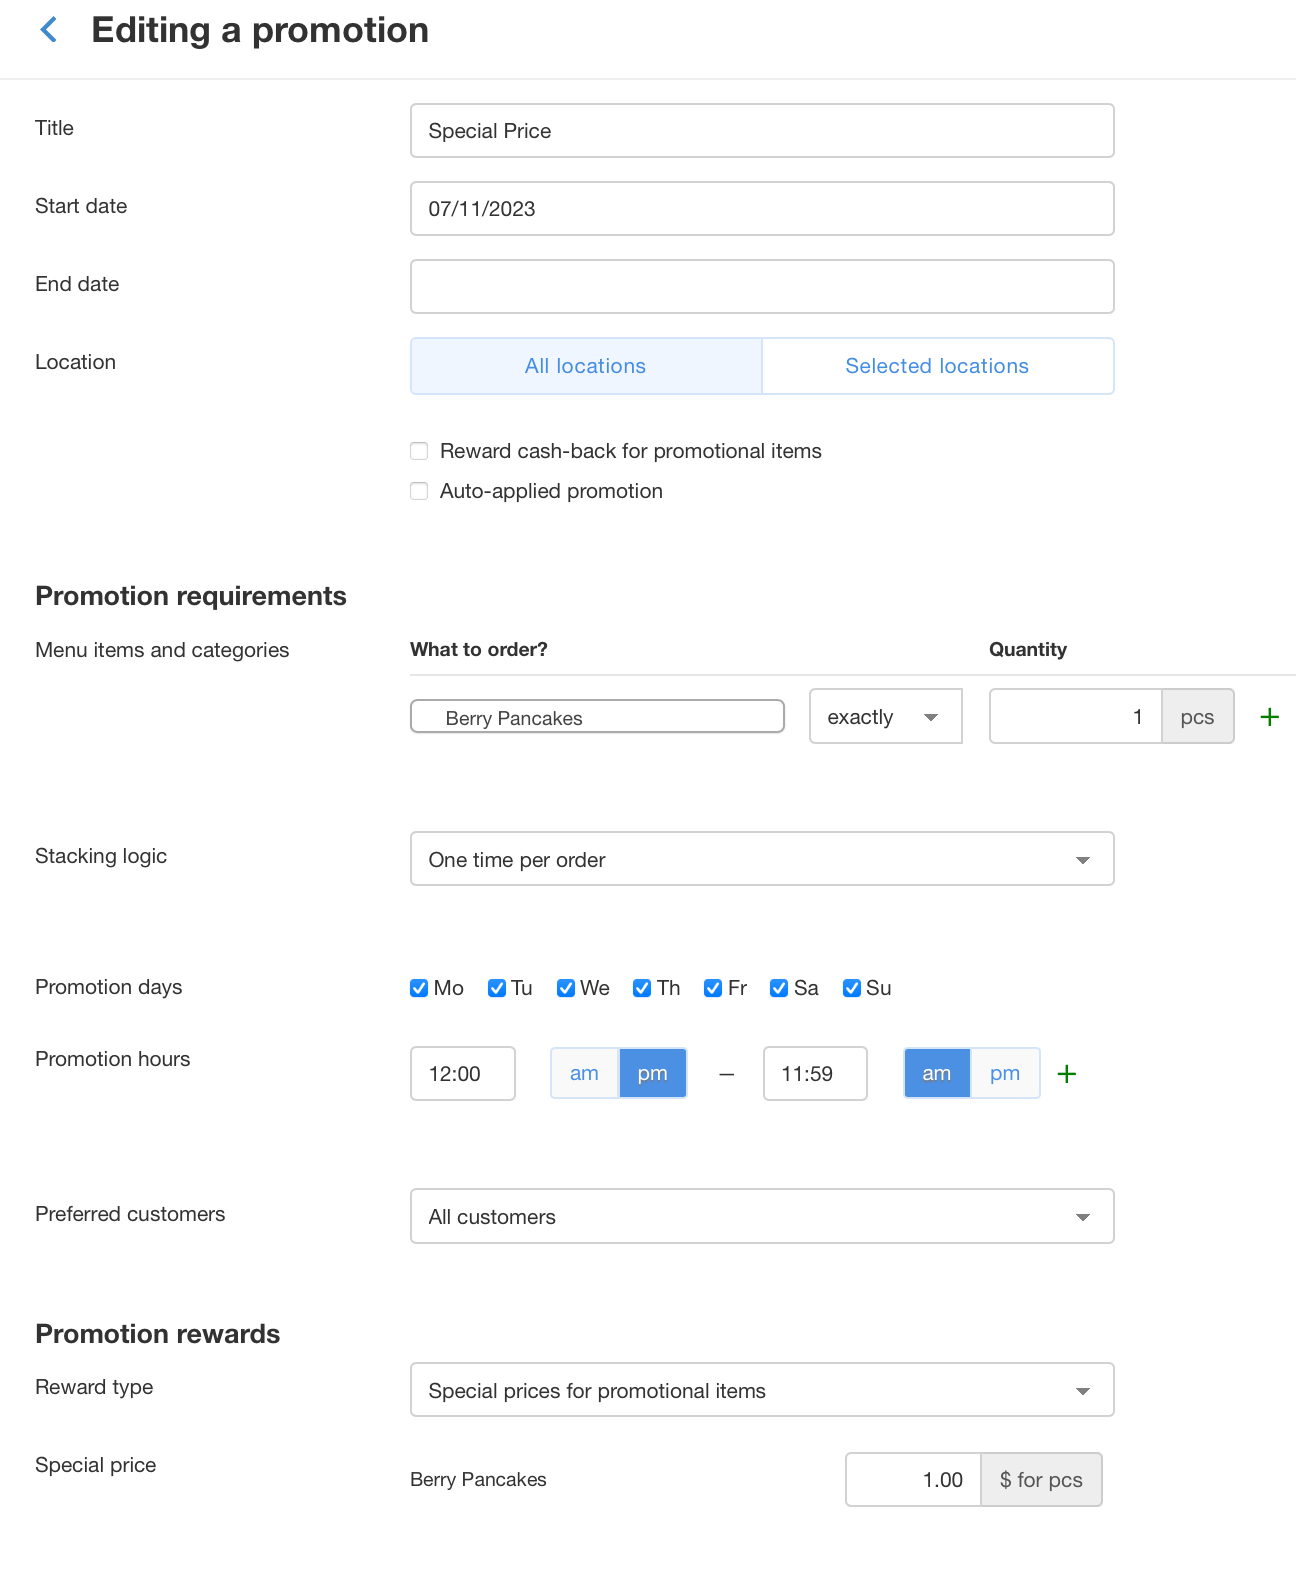The image size is (1296, 1574).
Task: Click the Title input field
Action: pyautogui.click(x=761, y=131)
